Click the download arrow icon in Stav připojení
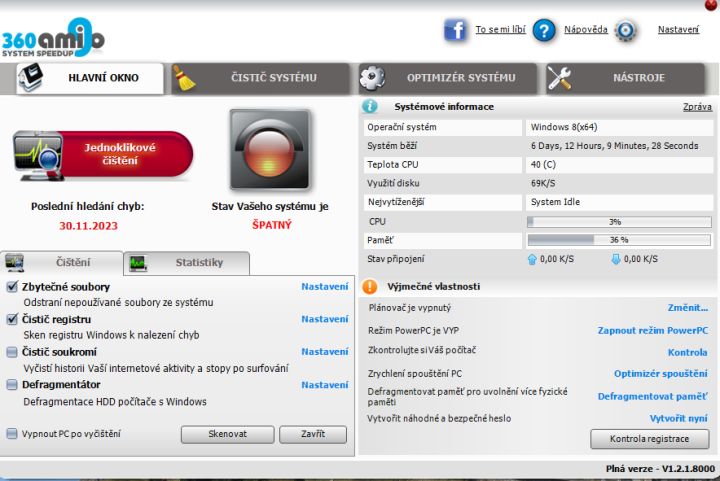The image size is (720, 481). click(616, 259)
